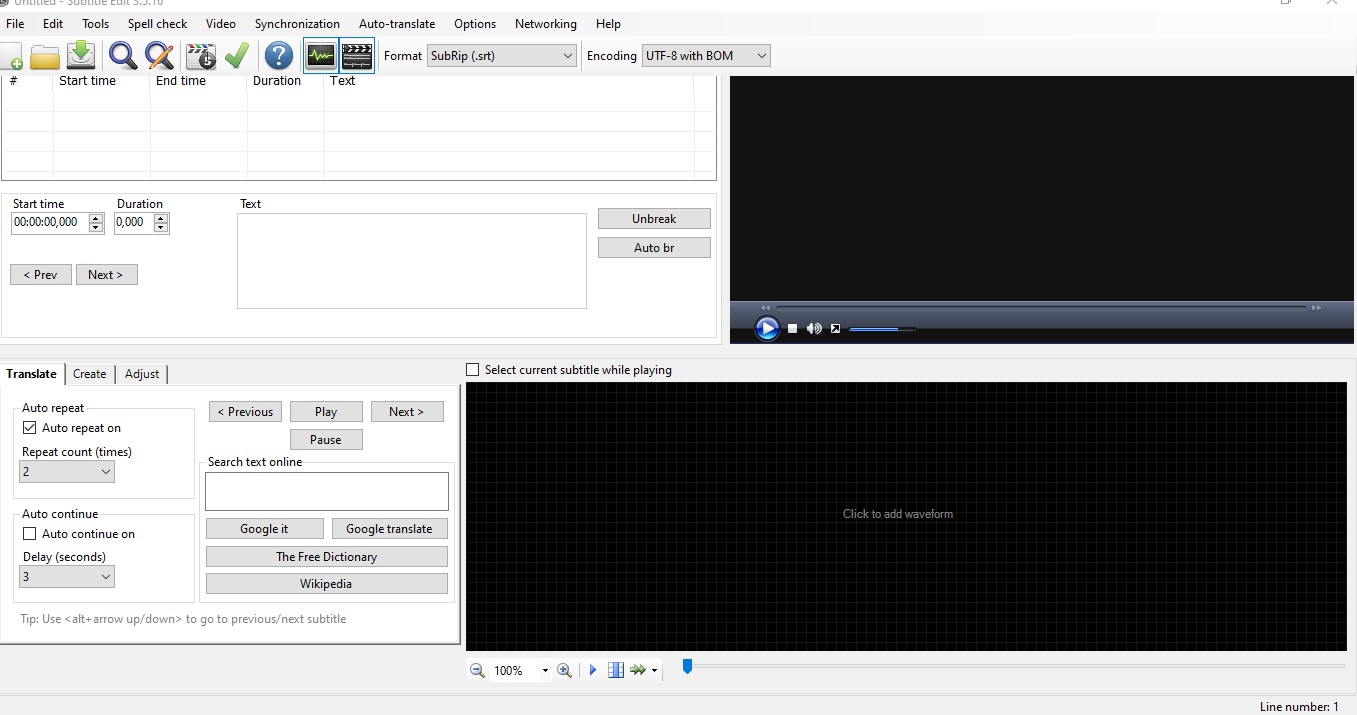Screen dimensions: 1357x715
Task: Launch visual sync from the toolbar
Action: pyautogui.click(x=199, y=56)
